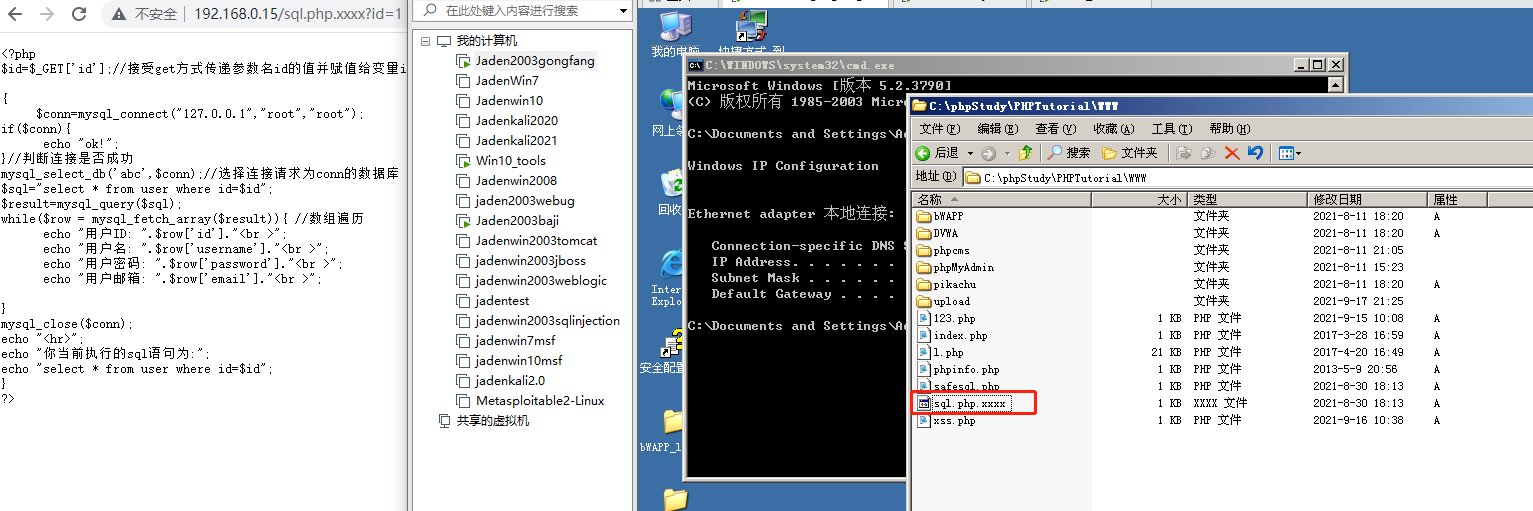Expand the Back button history arrow

click(970, 153)
